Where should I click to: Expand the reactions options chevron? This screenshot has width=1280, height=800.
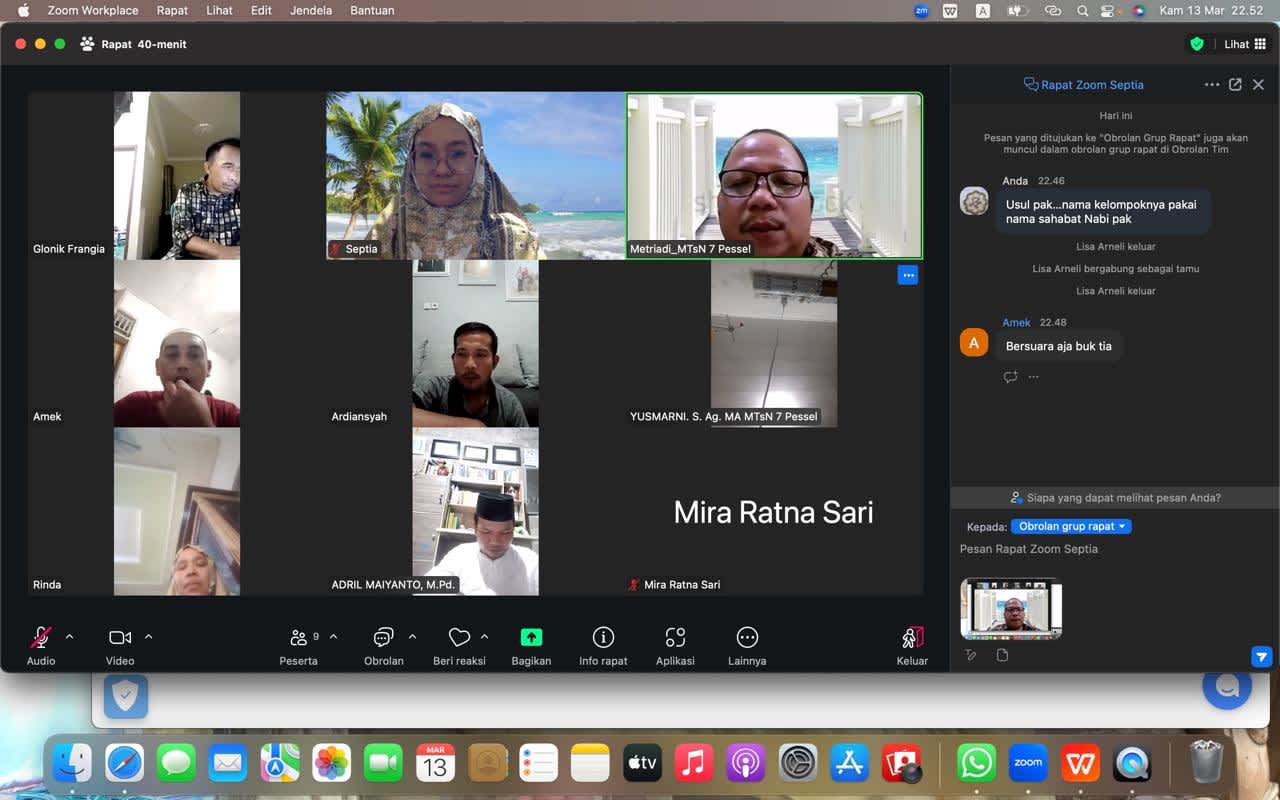[x=485, y=637]
